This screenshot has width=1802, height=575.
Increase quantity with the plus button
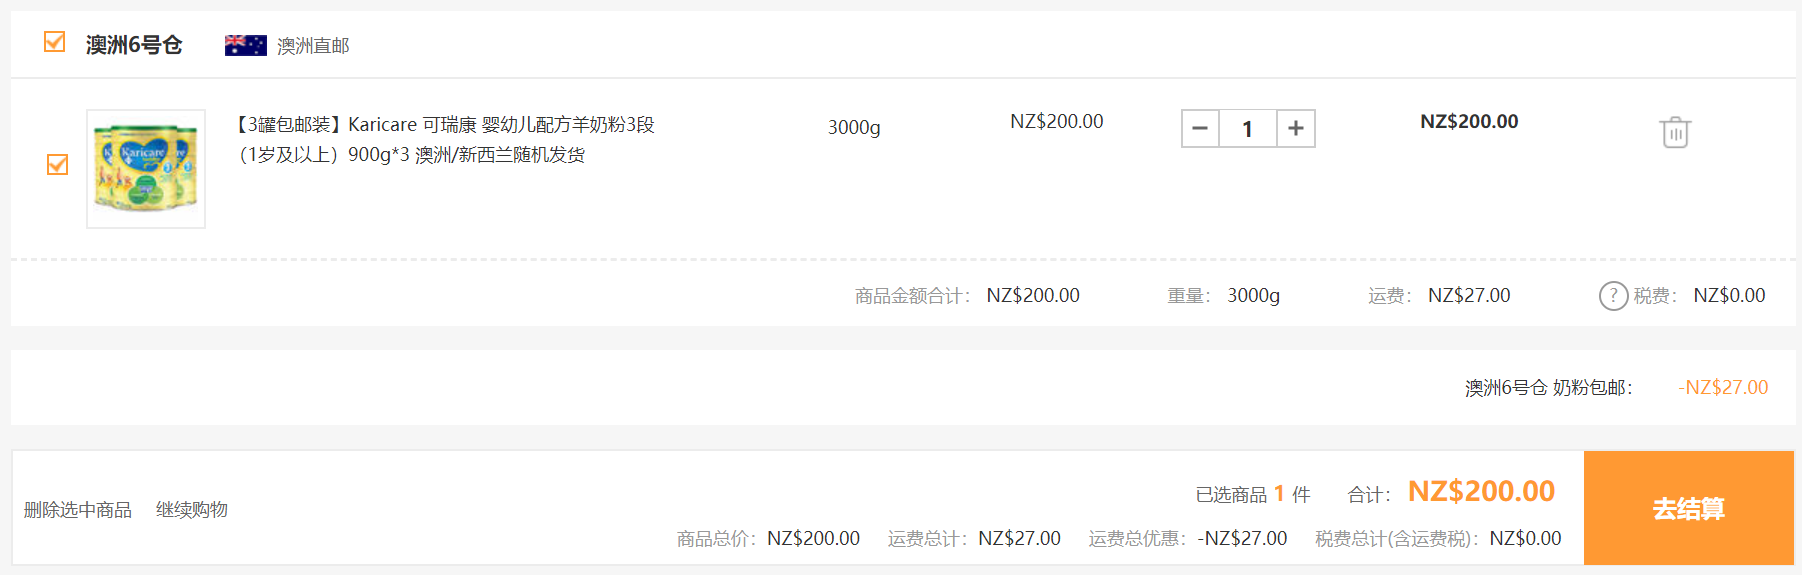click(x=1296, y=128)
